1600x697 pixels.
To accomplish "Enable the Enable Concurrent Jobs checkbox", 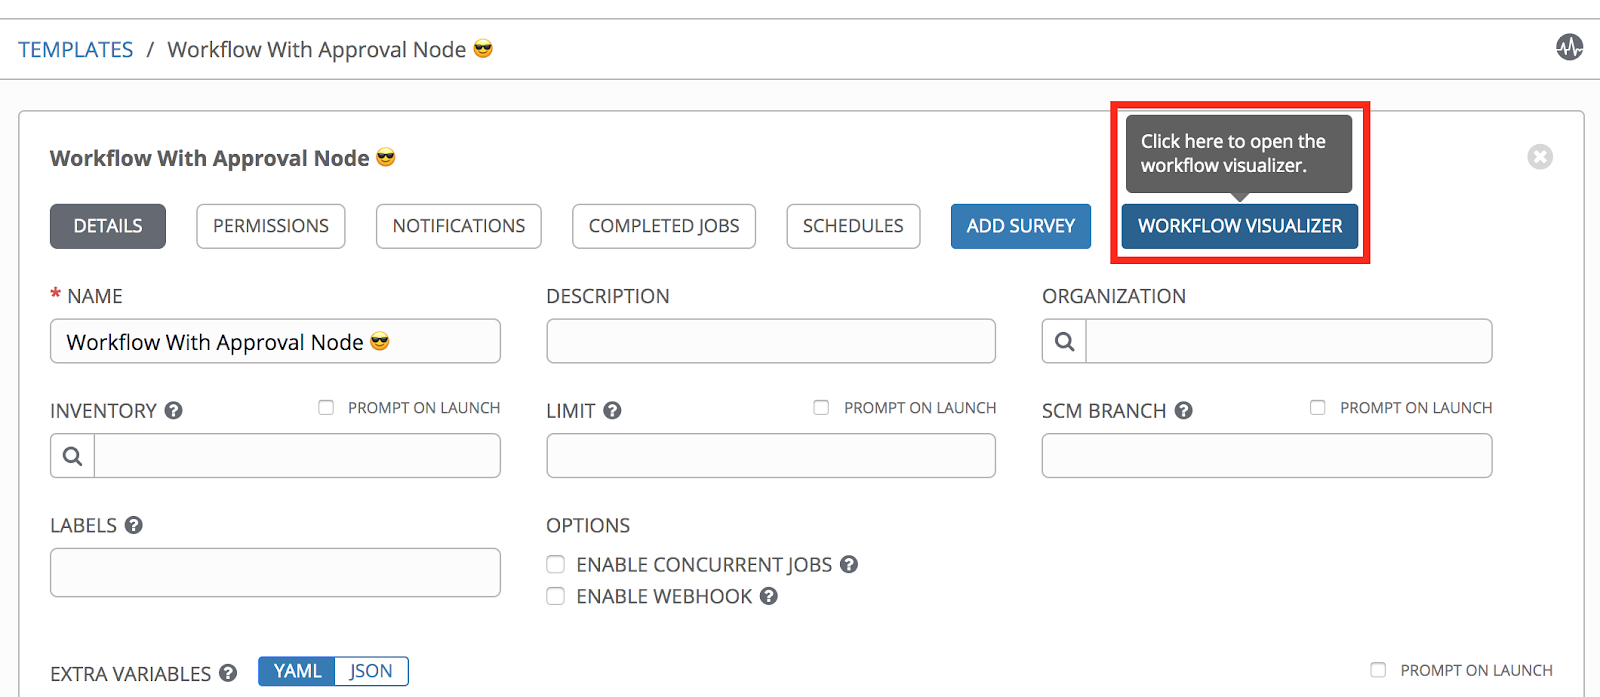I will (555, 564).
